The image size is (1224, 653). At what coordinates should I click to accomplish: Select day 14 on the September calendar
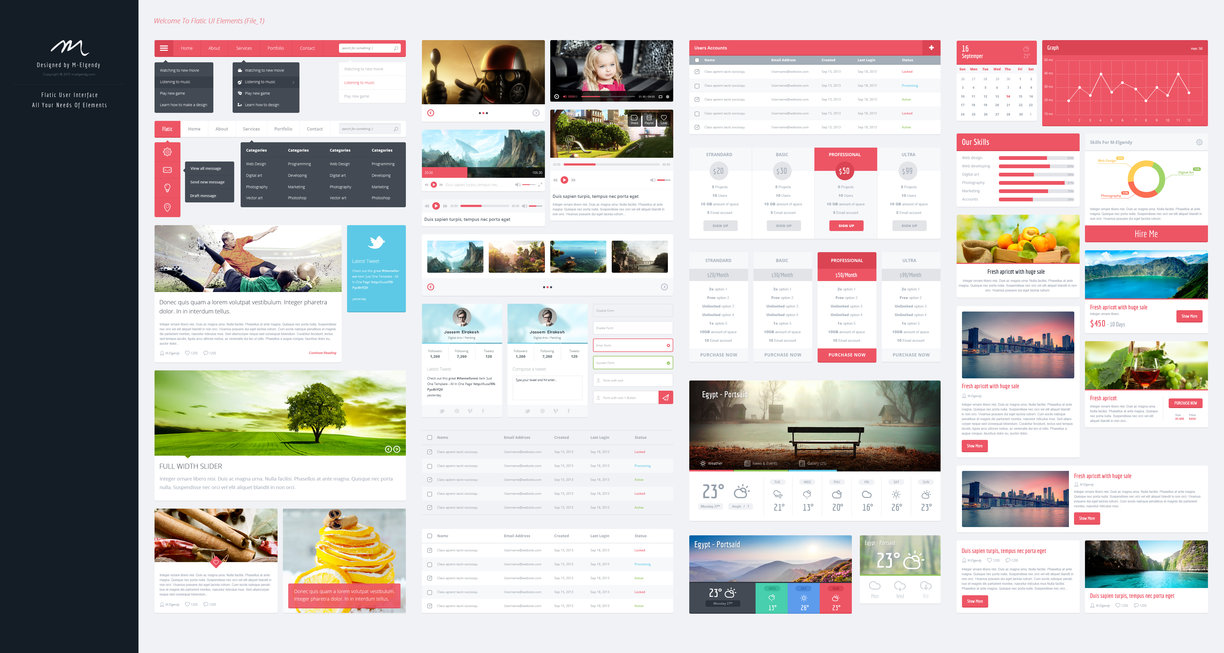(1009, 96)
